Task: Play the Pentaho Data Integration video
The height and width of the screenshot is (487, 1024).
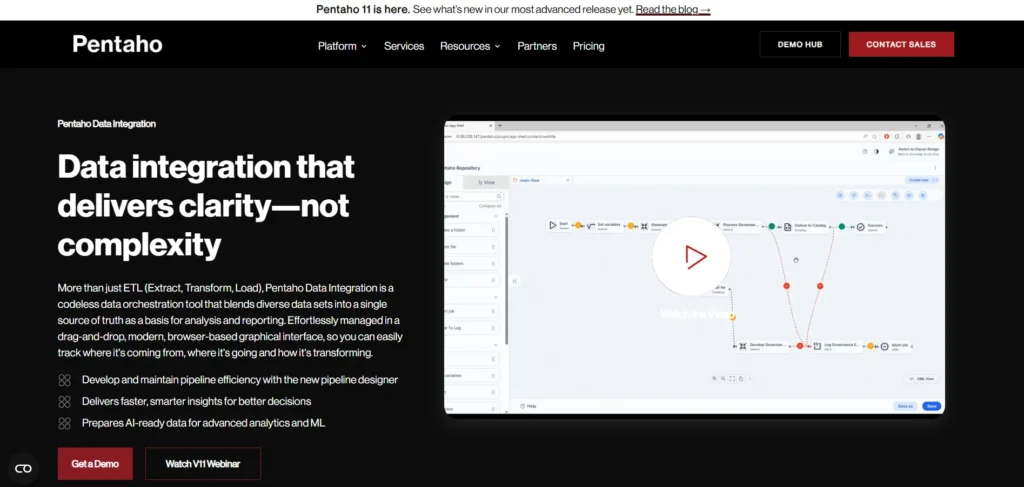Action: (691, 256)
